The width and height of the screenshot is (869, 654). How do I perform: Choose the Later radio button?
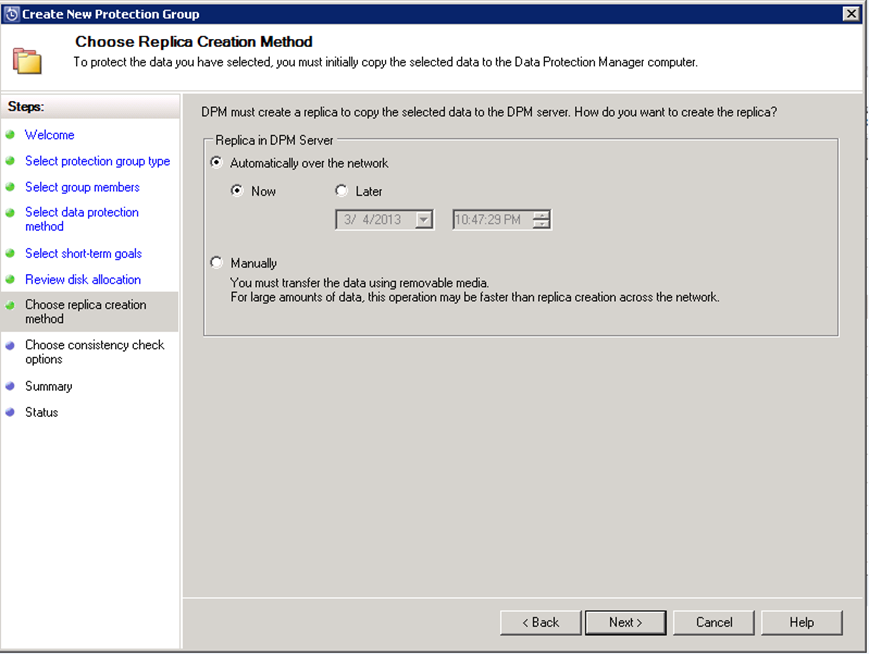tap(341, 191)
